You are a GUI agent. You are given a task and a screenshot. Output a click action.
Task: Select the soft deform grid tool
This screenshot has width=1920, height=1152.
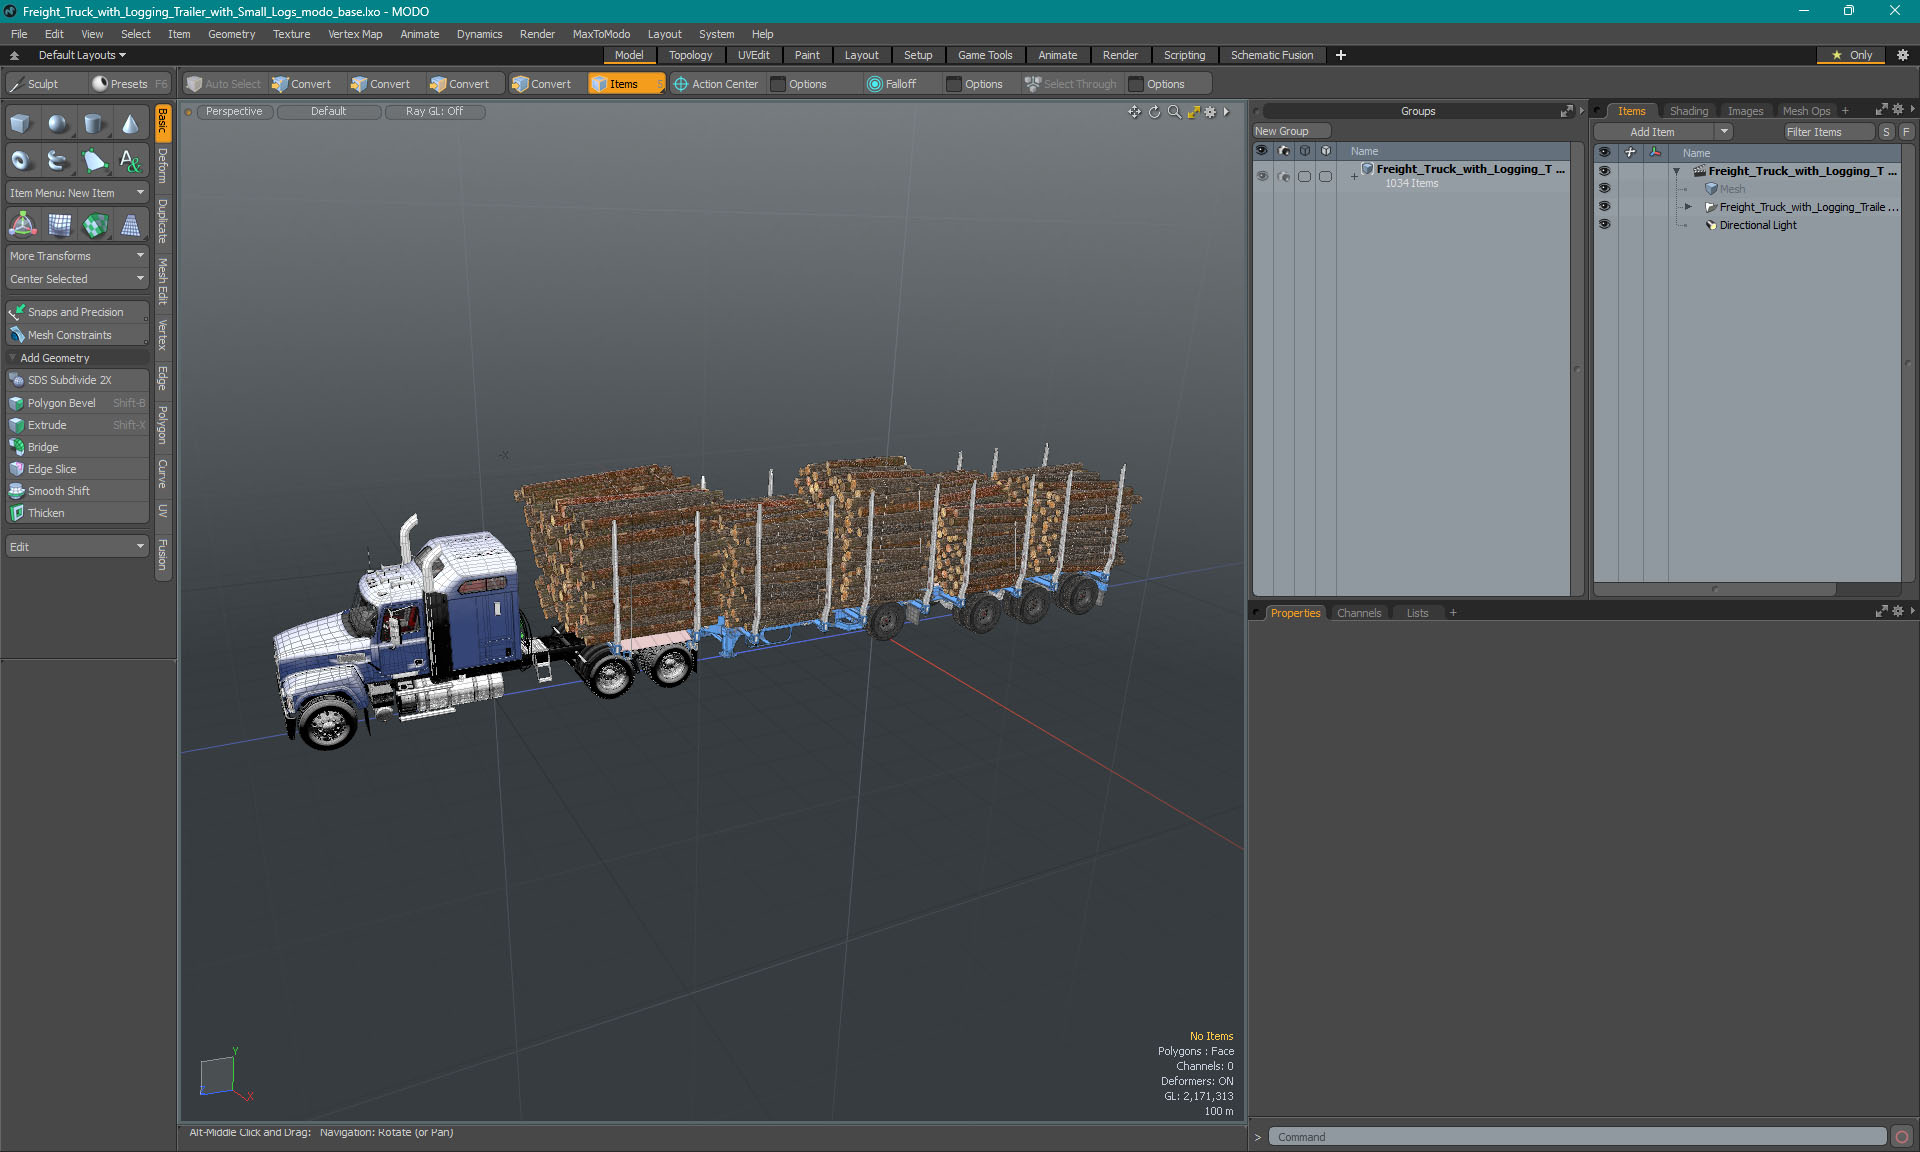point(59,225)
